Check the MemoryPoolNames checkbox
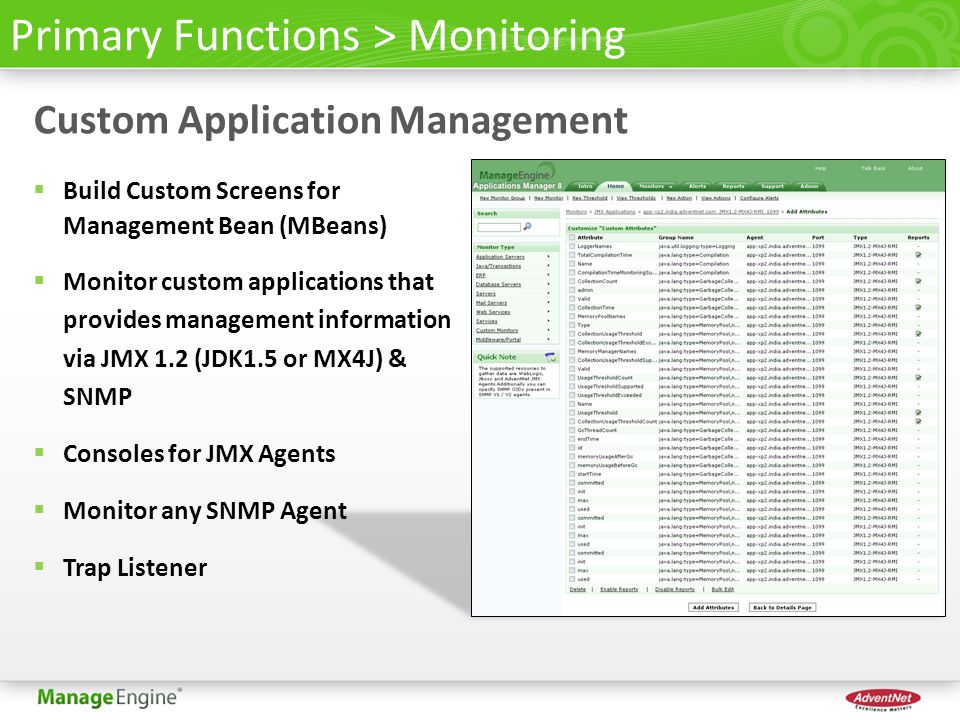The image size is (960, 720). tap(572, 317)
